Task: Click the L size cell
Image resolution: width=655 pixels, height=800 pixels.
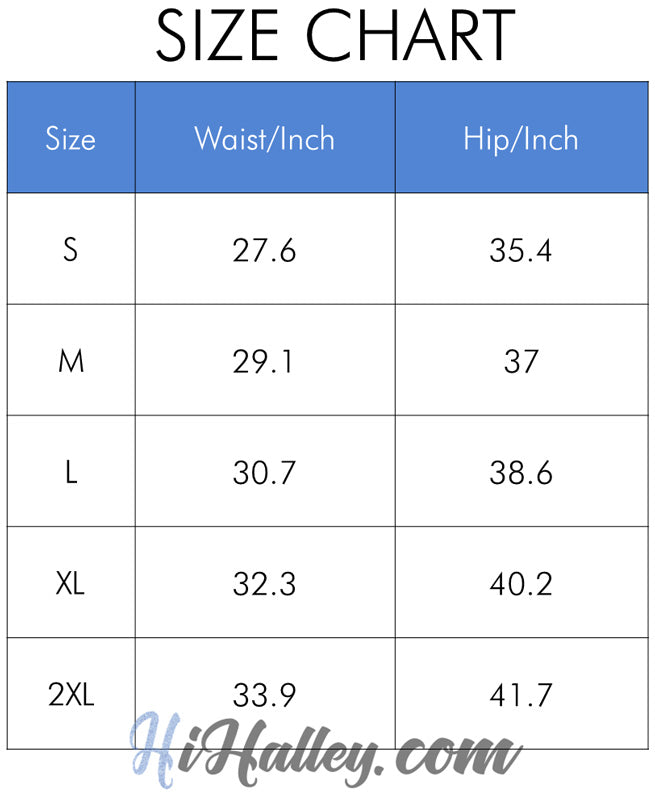Action: pyautogui.click(x=71, y=471)
